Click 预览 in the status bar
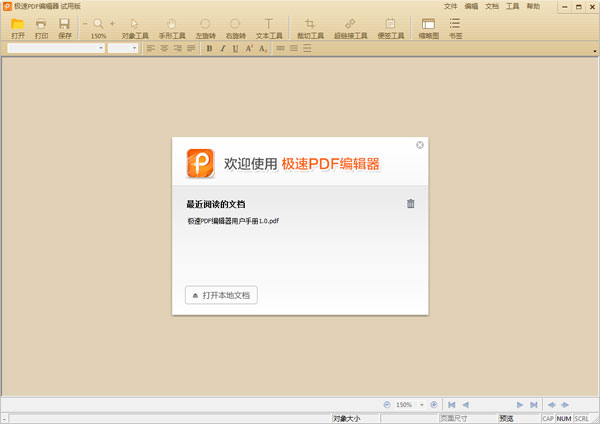The width and height of the screenshot is (600, 424). (506, 419)
